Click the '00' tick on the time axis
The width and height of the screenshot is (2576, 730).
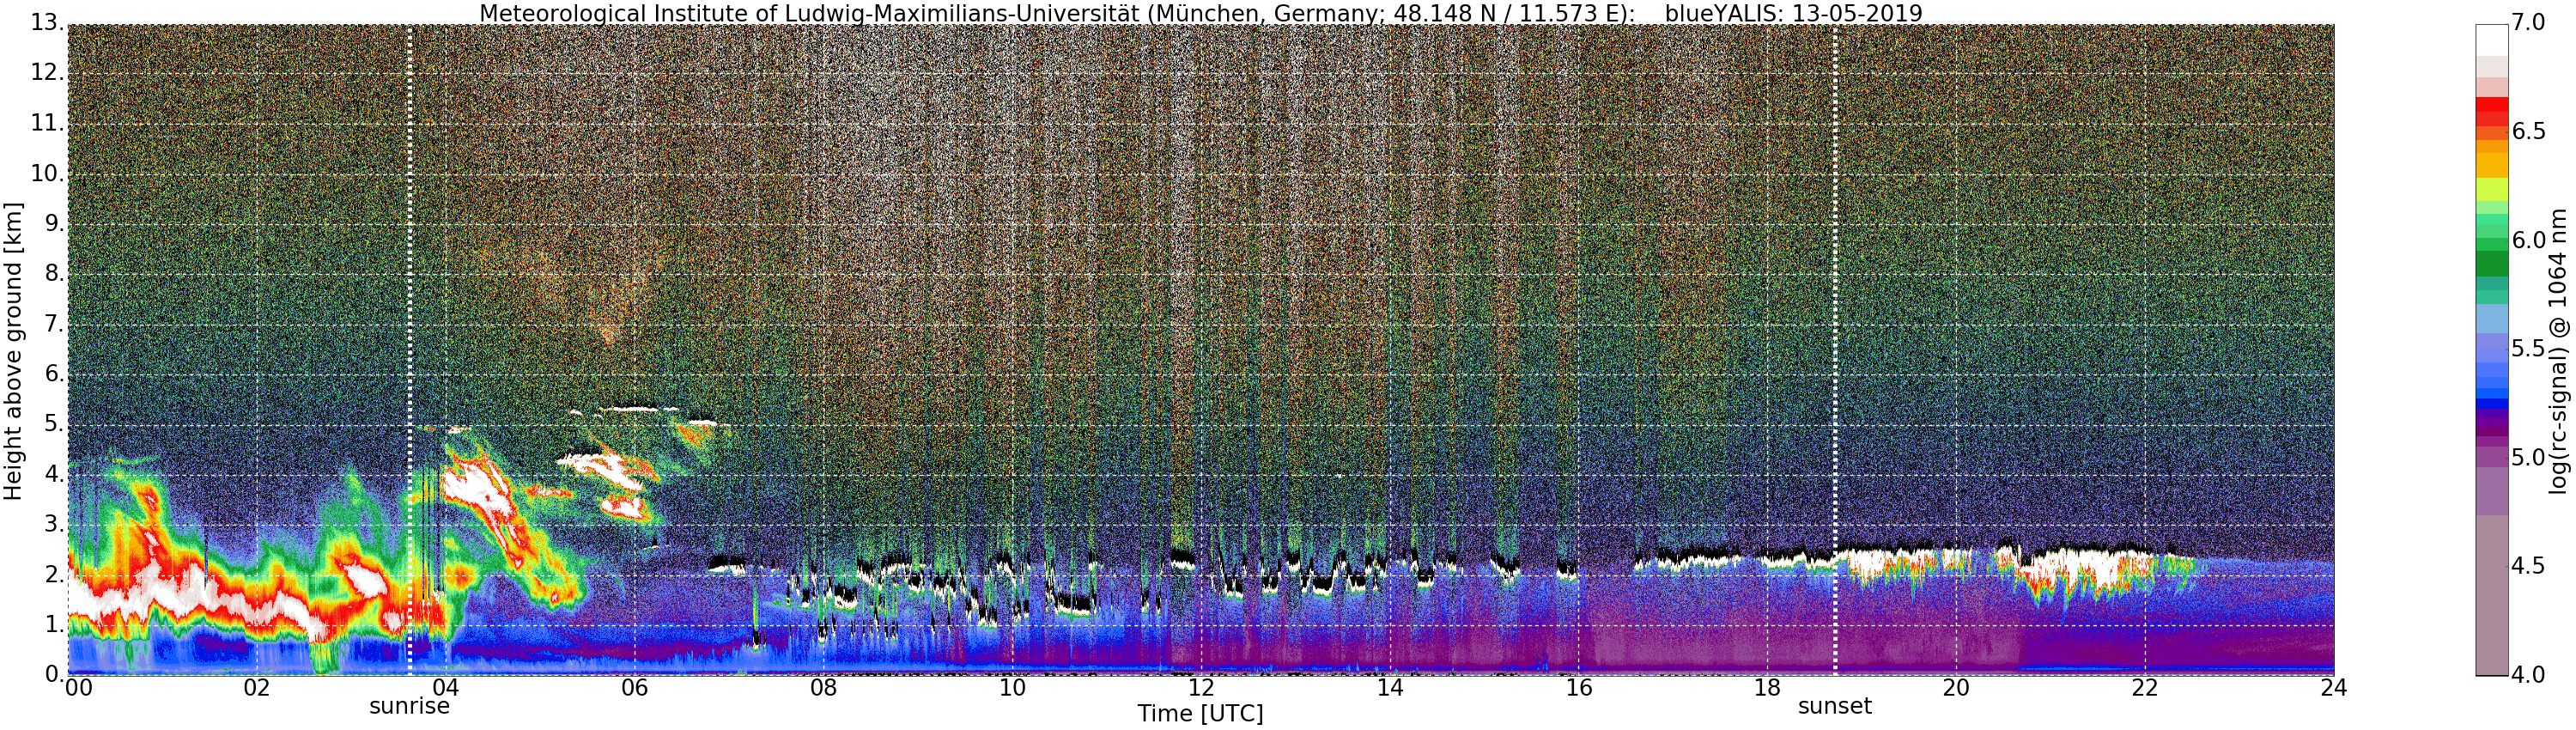pyautogui.click(x=78, y=688)
